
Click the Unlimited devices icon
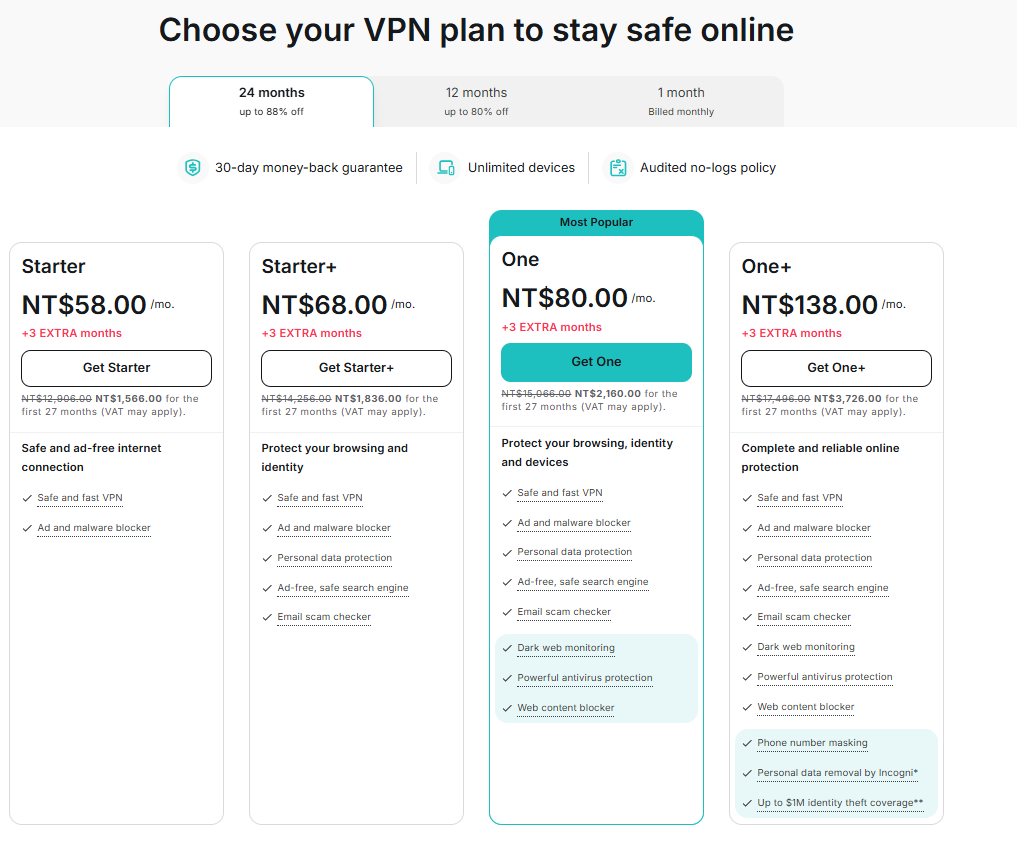[x=445, y=168]
